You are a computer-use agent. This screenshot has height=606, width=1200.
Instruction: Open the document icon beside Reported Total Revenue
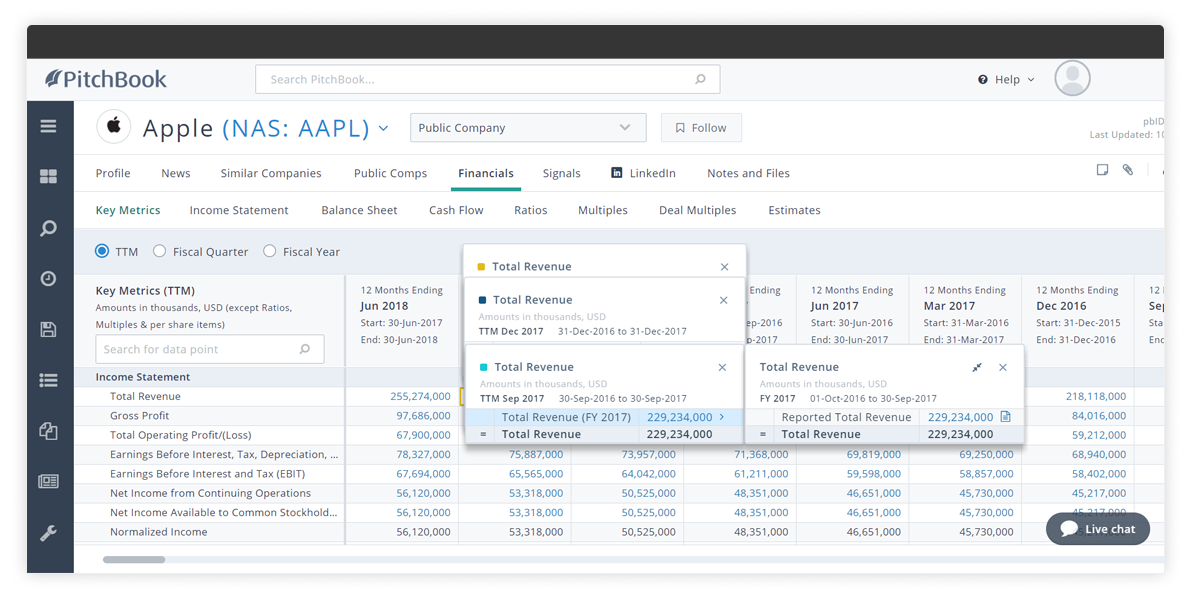pyautogui.click(x=1006, y=417)
